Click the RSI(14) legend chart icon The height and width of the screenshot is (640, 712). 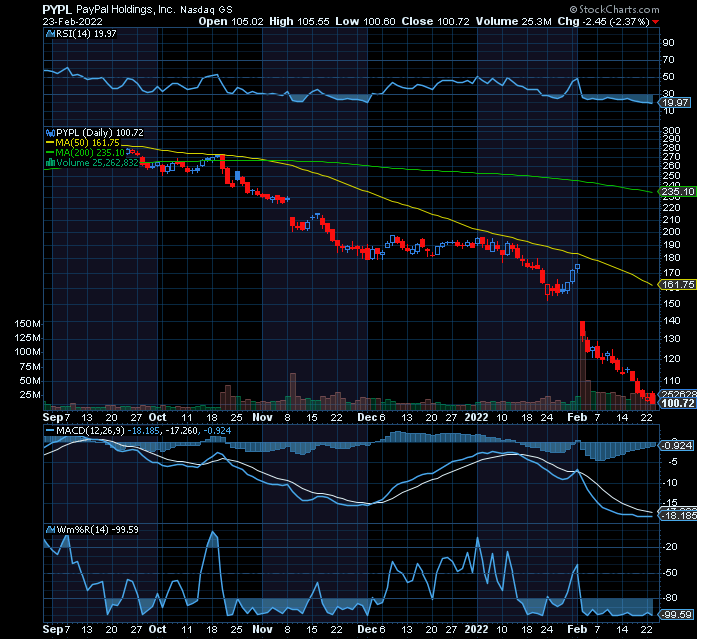tap(50, 34)
